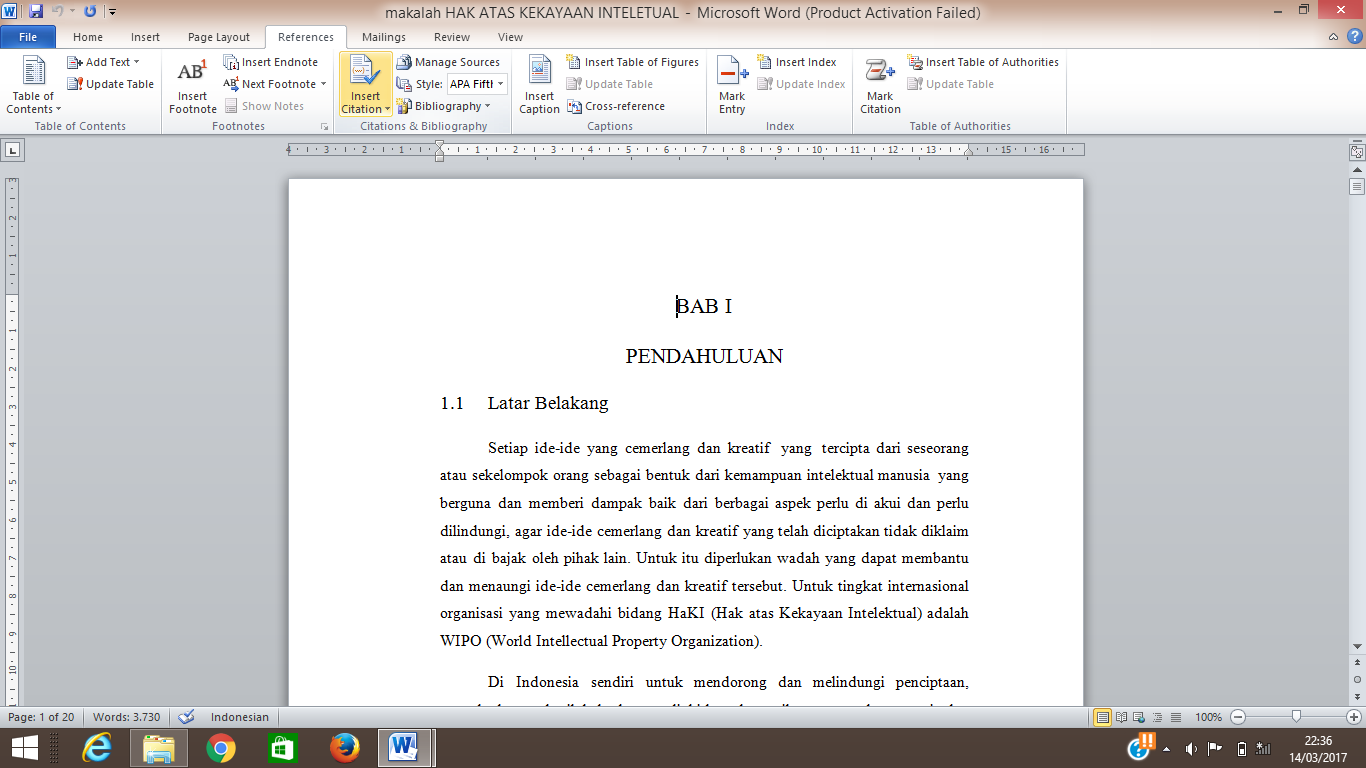Screen dimensions: 1366x768
Task: Click Update Table in Table of Contents group
Action: (x=110, y=84)
